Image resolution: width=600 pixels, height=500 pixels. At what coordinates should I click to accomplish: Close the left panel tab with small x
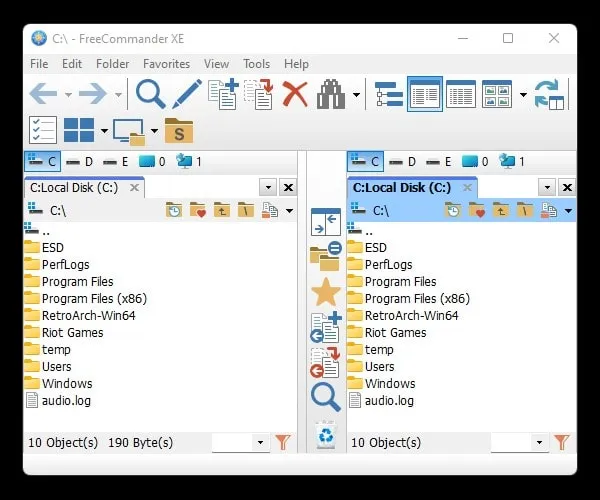[x=134, y=188]
